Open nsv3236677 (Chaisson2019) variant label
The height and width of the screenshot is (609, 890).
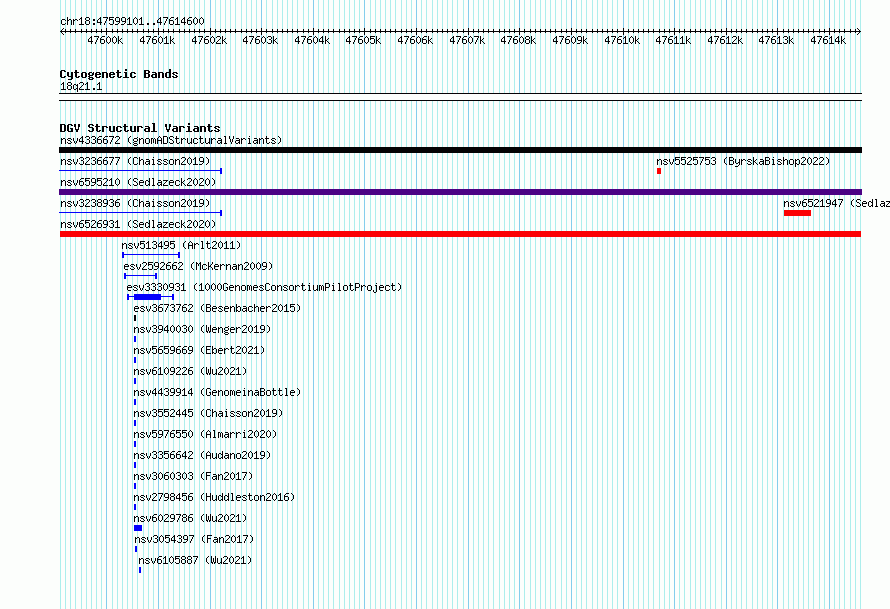[x=135, y=161]
